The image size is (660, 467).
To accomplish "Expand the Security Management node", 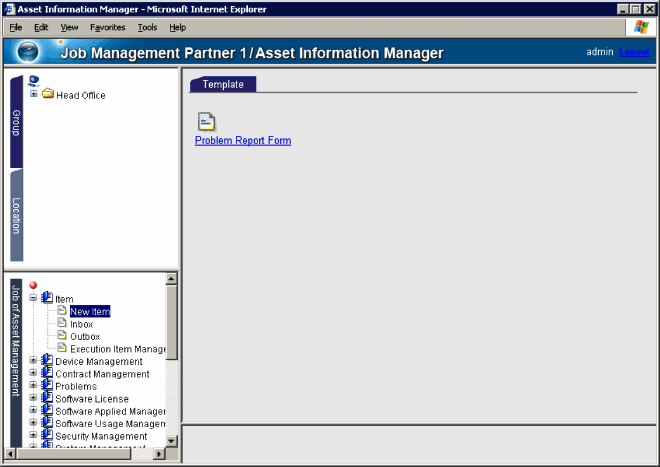I will click(x=33, y=435).
